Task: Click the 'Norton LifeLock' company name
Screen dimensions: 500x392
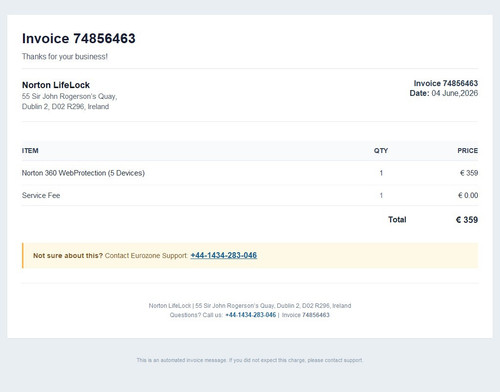Action: tap(56, 85)
